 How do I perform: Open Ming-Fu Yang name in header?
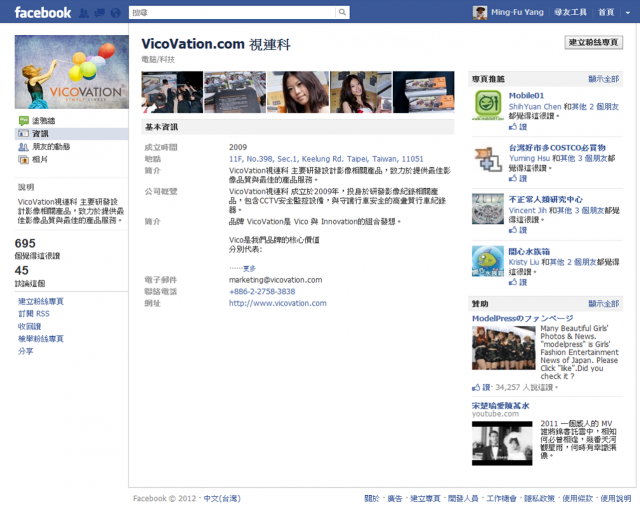tap(517, 12)
